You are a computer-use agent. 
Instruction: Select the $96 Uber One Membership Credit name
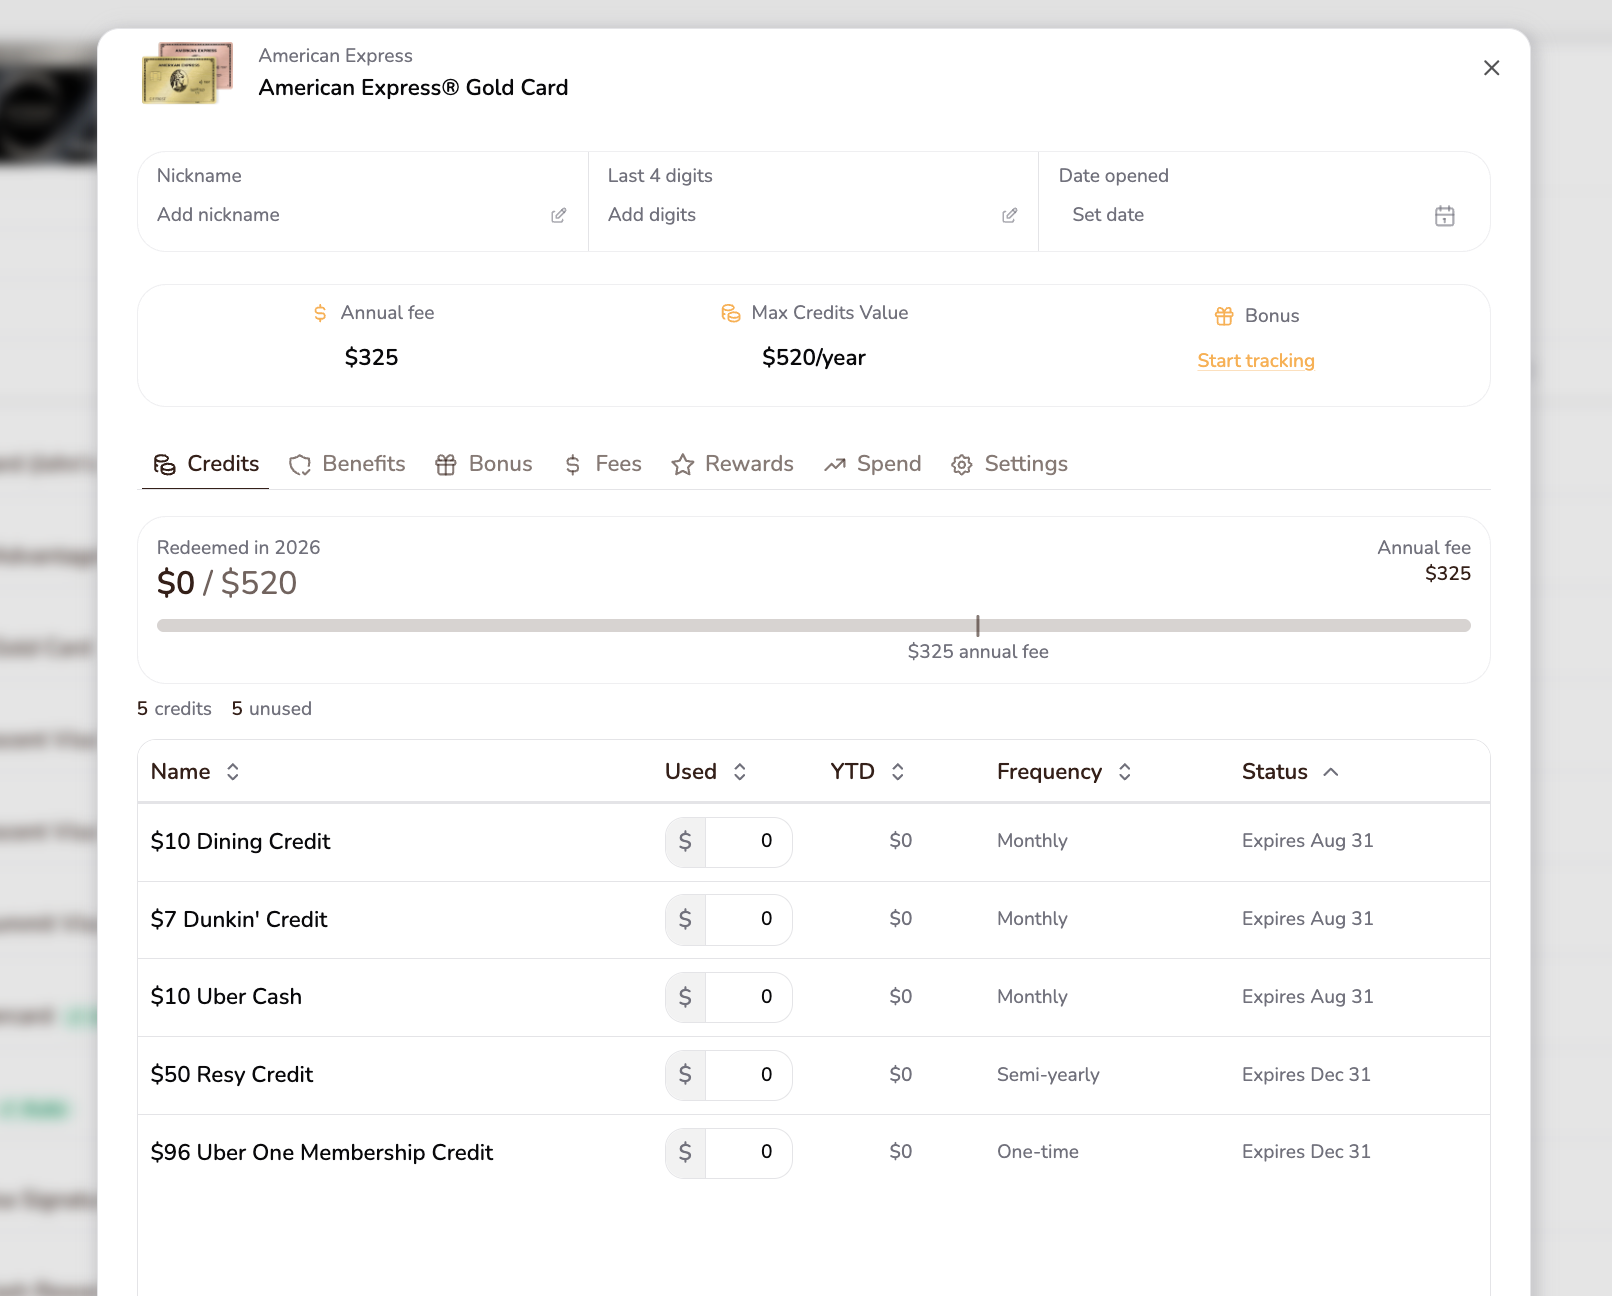(x=322, y=1153)
